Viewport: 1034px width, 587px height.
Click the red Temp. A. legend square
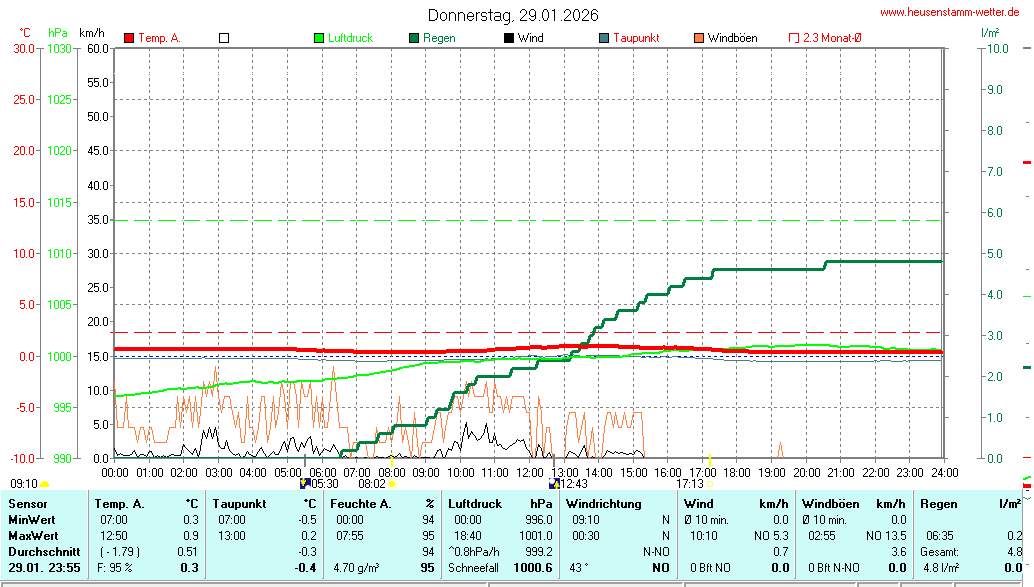pyautogui.click(x=129, y=38)
